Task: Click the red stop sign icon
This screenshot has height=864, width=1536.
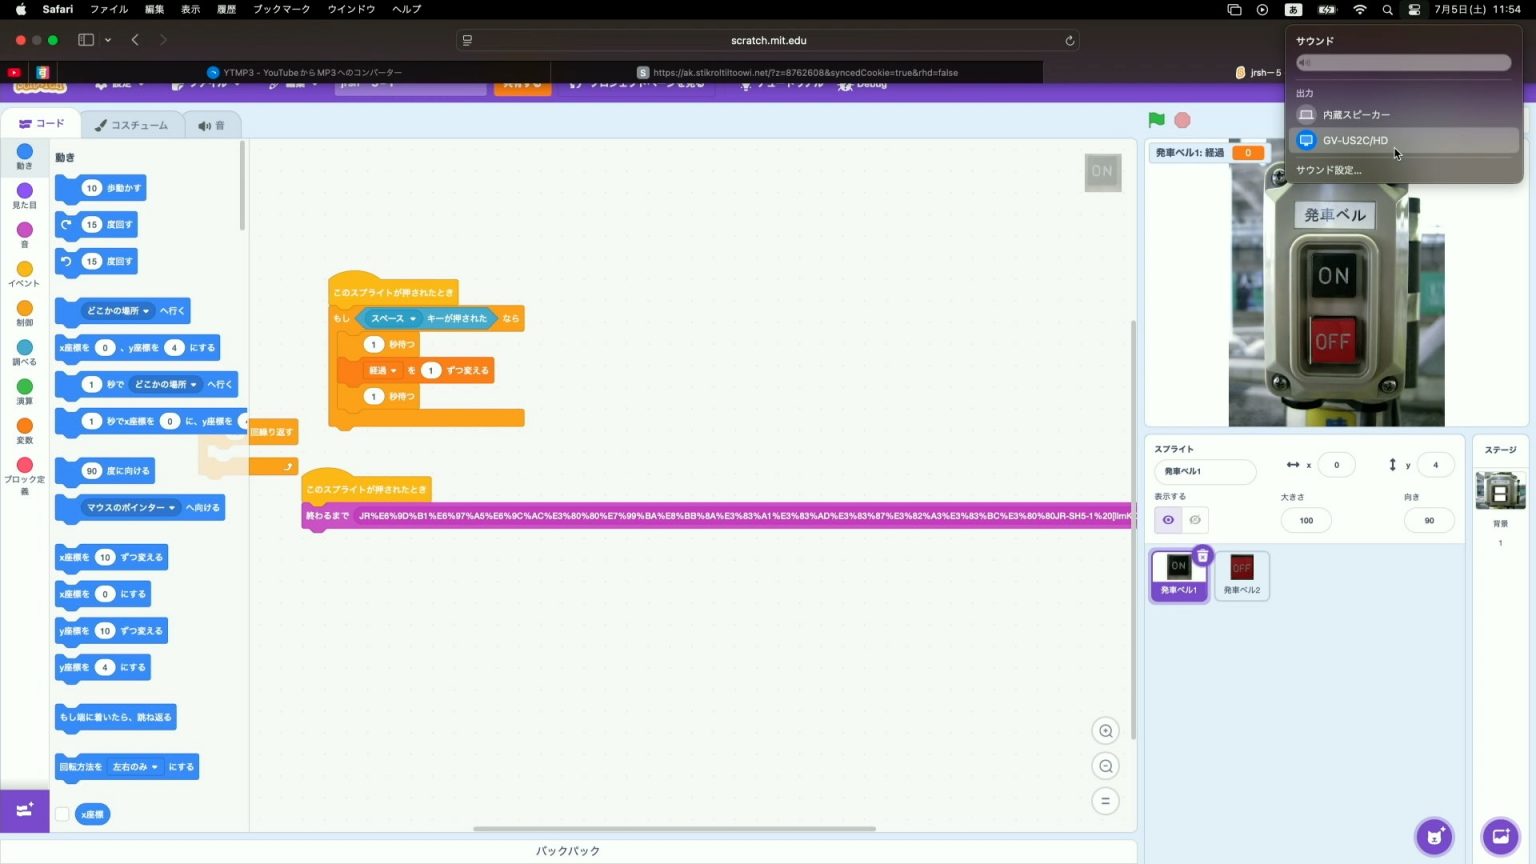Action: [1183, 119]
